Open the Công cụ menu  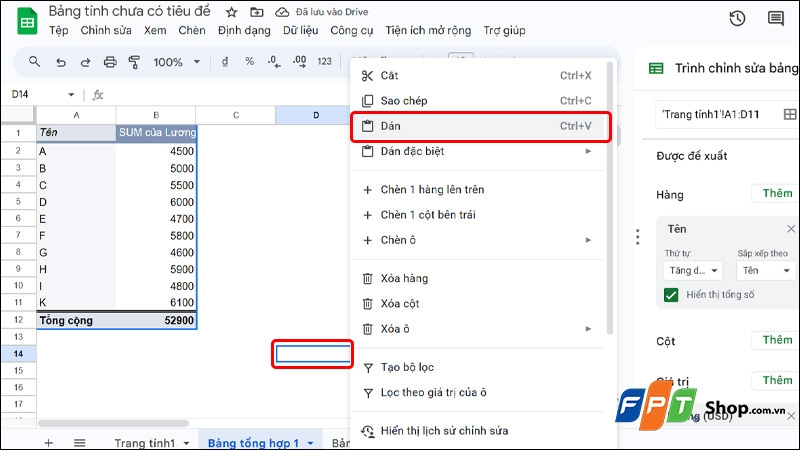[x=352, y=31]
